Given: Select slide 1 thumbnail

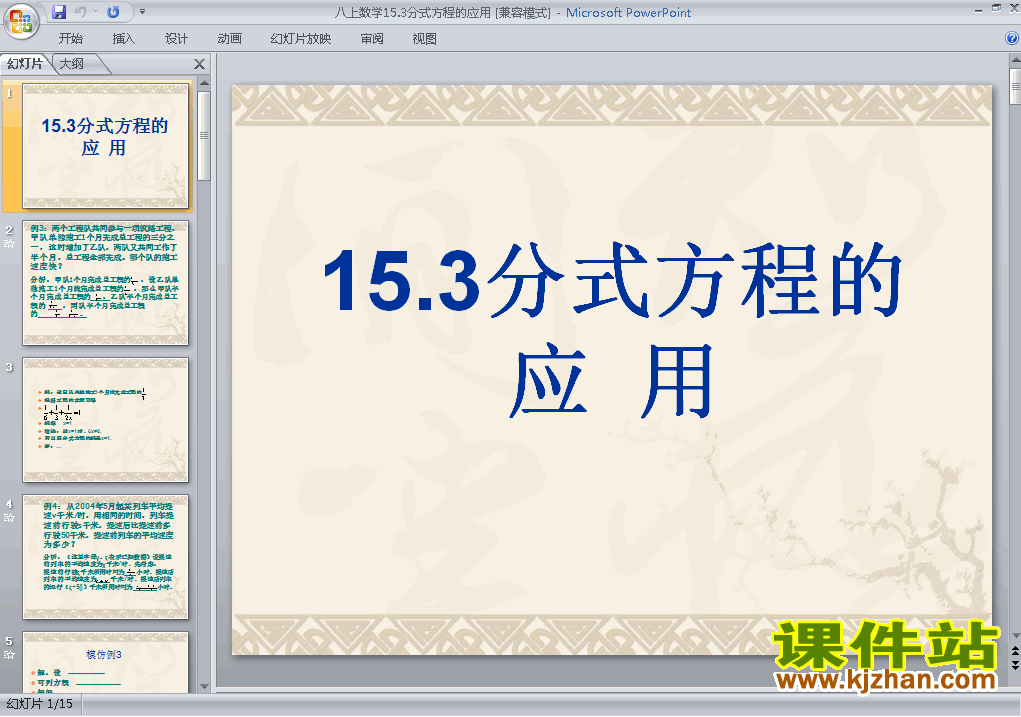Looking at the screenshot, I should tap(105, 146).
